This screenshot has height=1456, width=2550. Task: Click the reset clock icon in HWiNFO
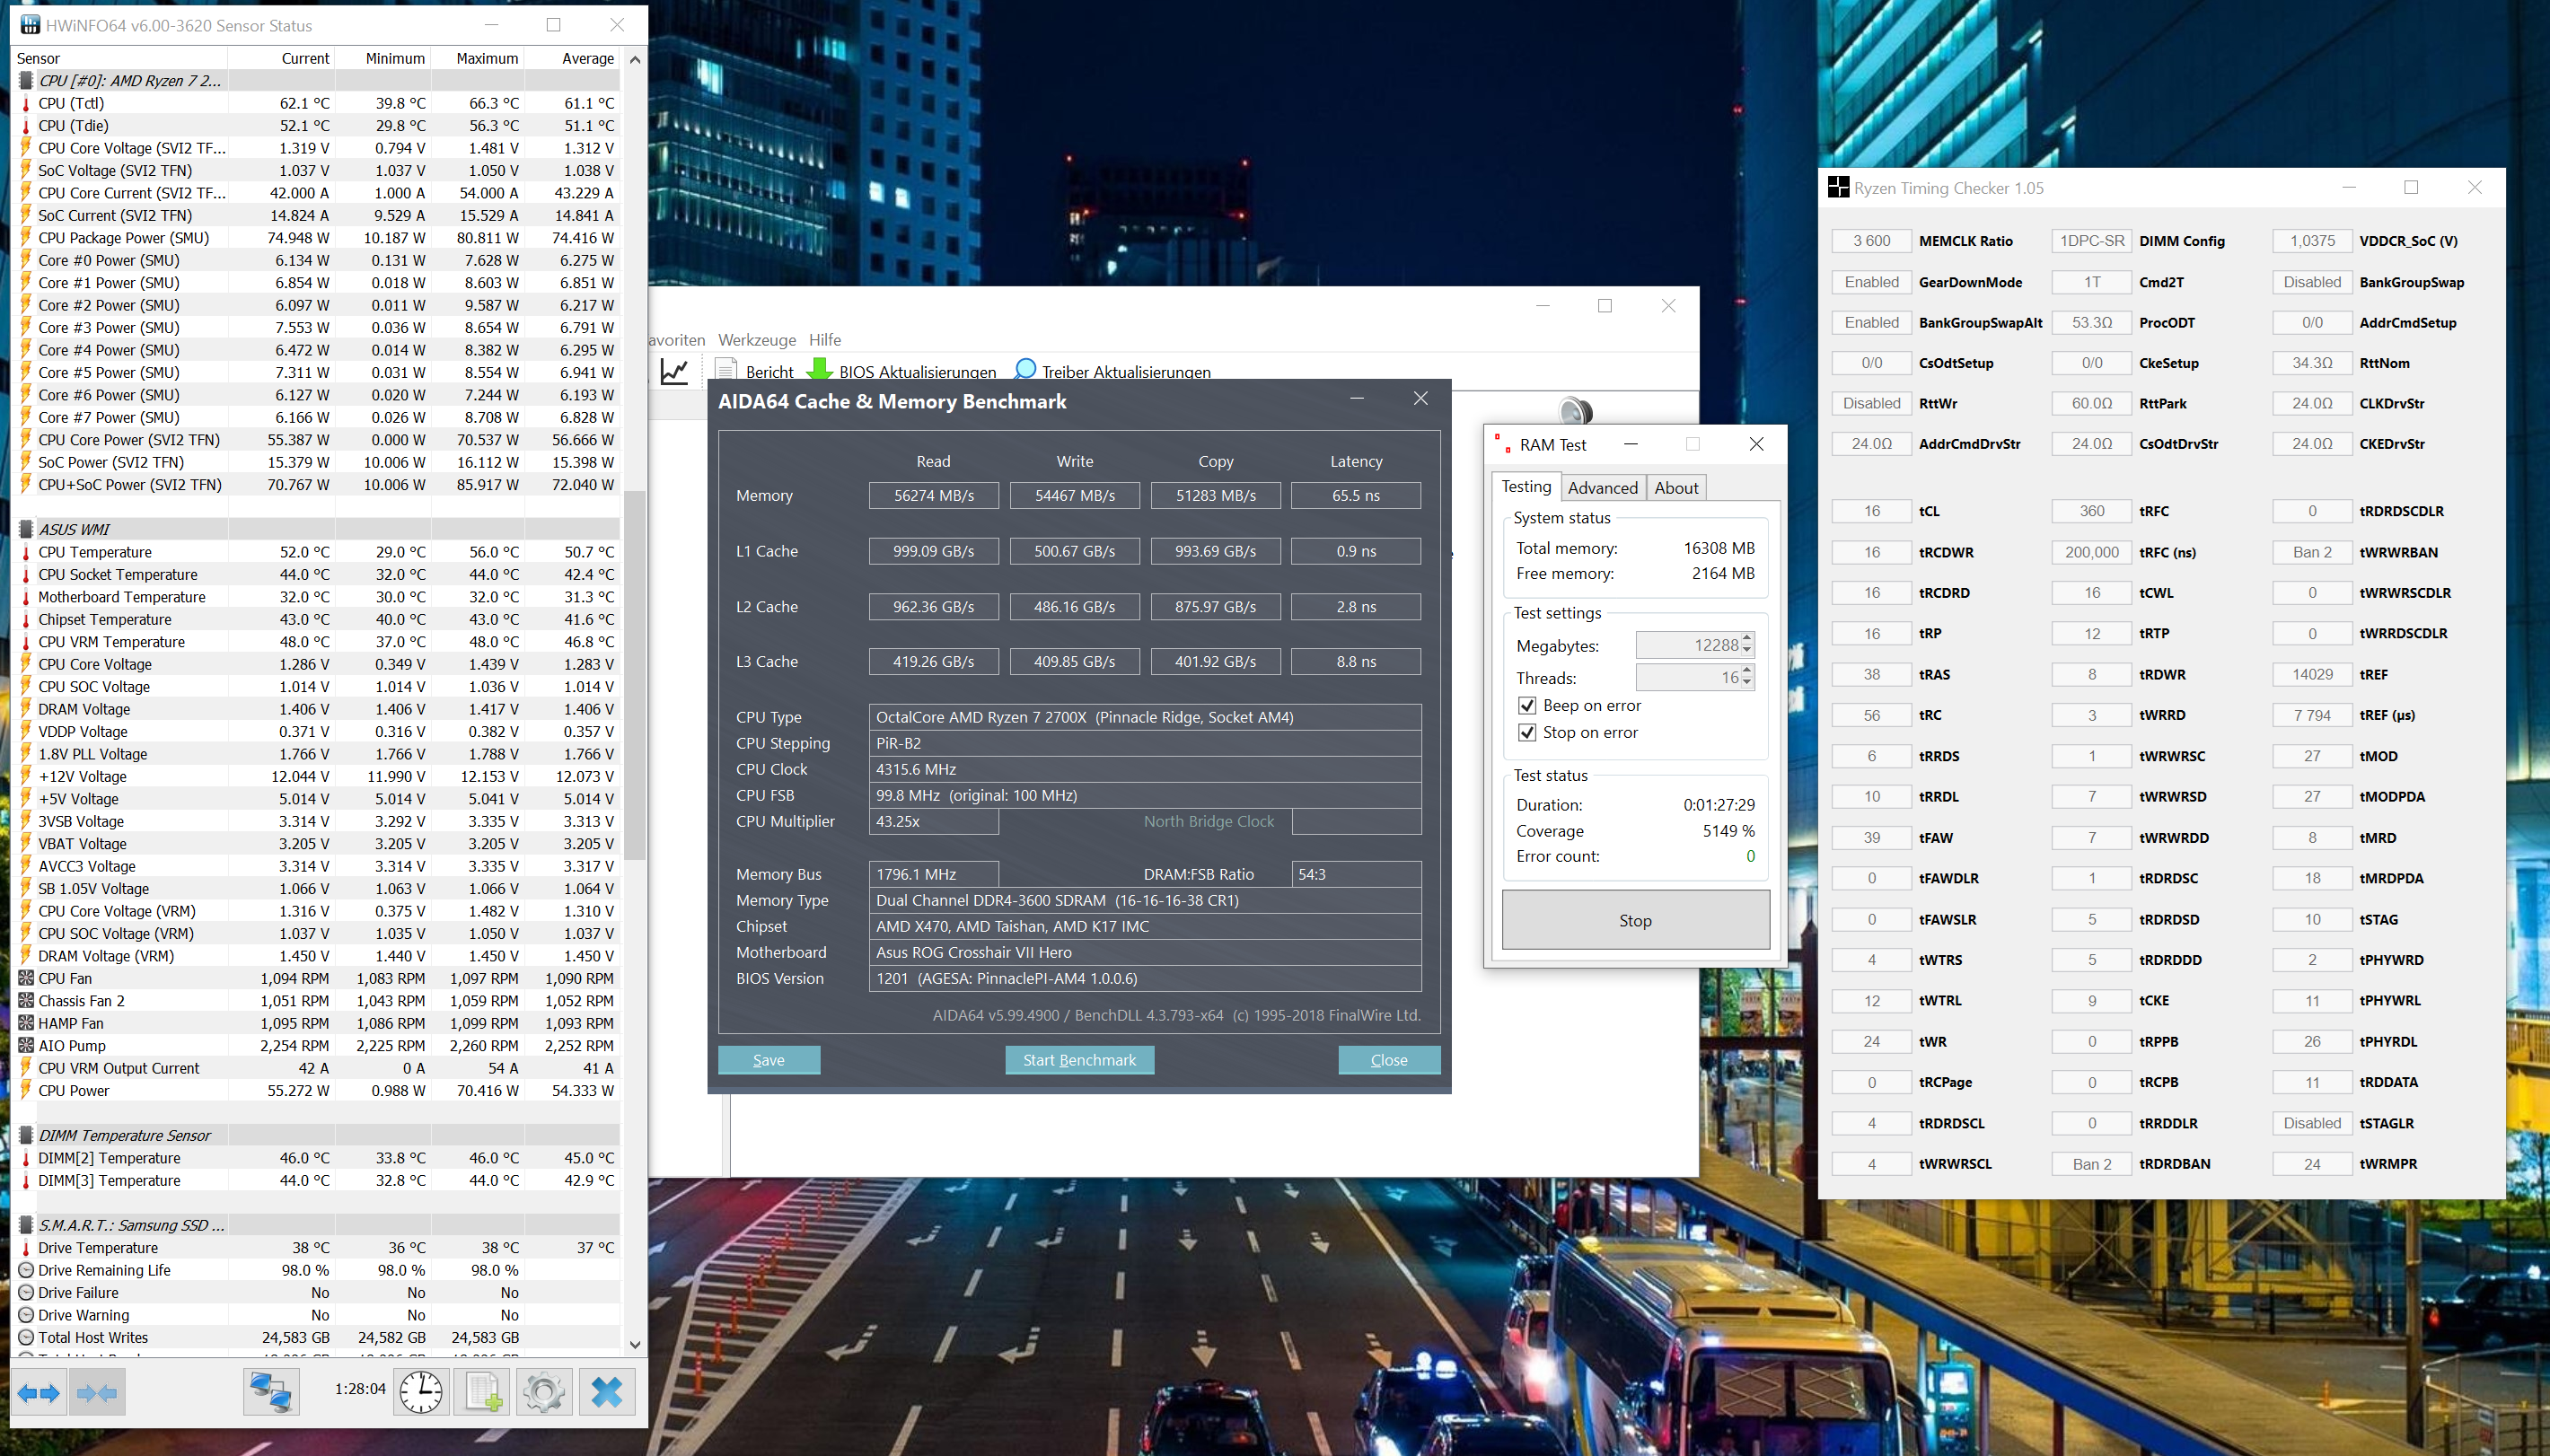[421, 1392]
